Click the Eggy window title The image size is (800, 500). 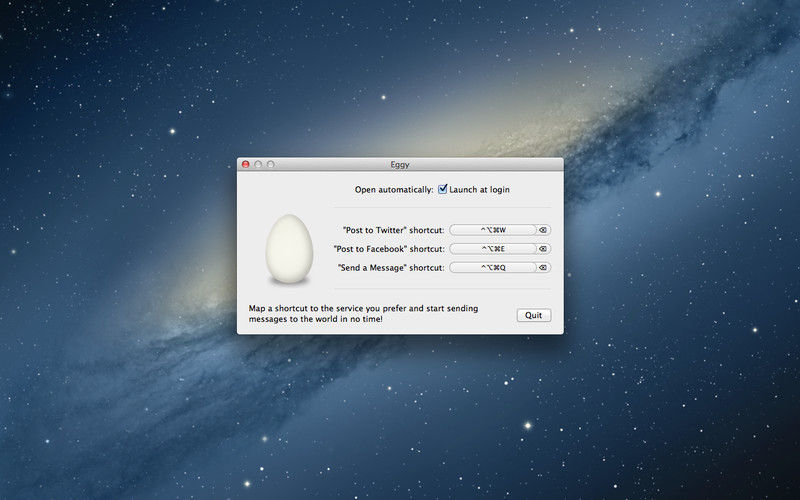400,164
